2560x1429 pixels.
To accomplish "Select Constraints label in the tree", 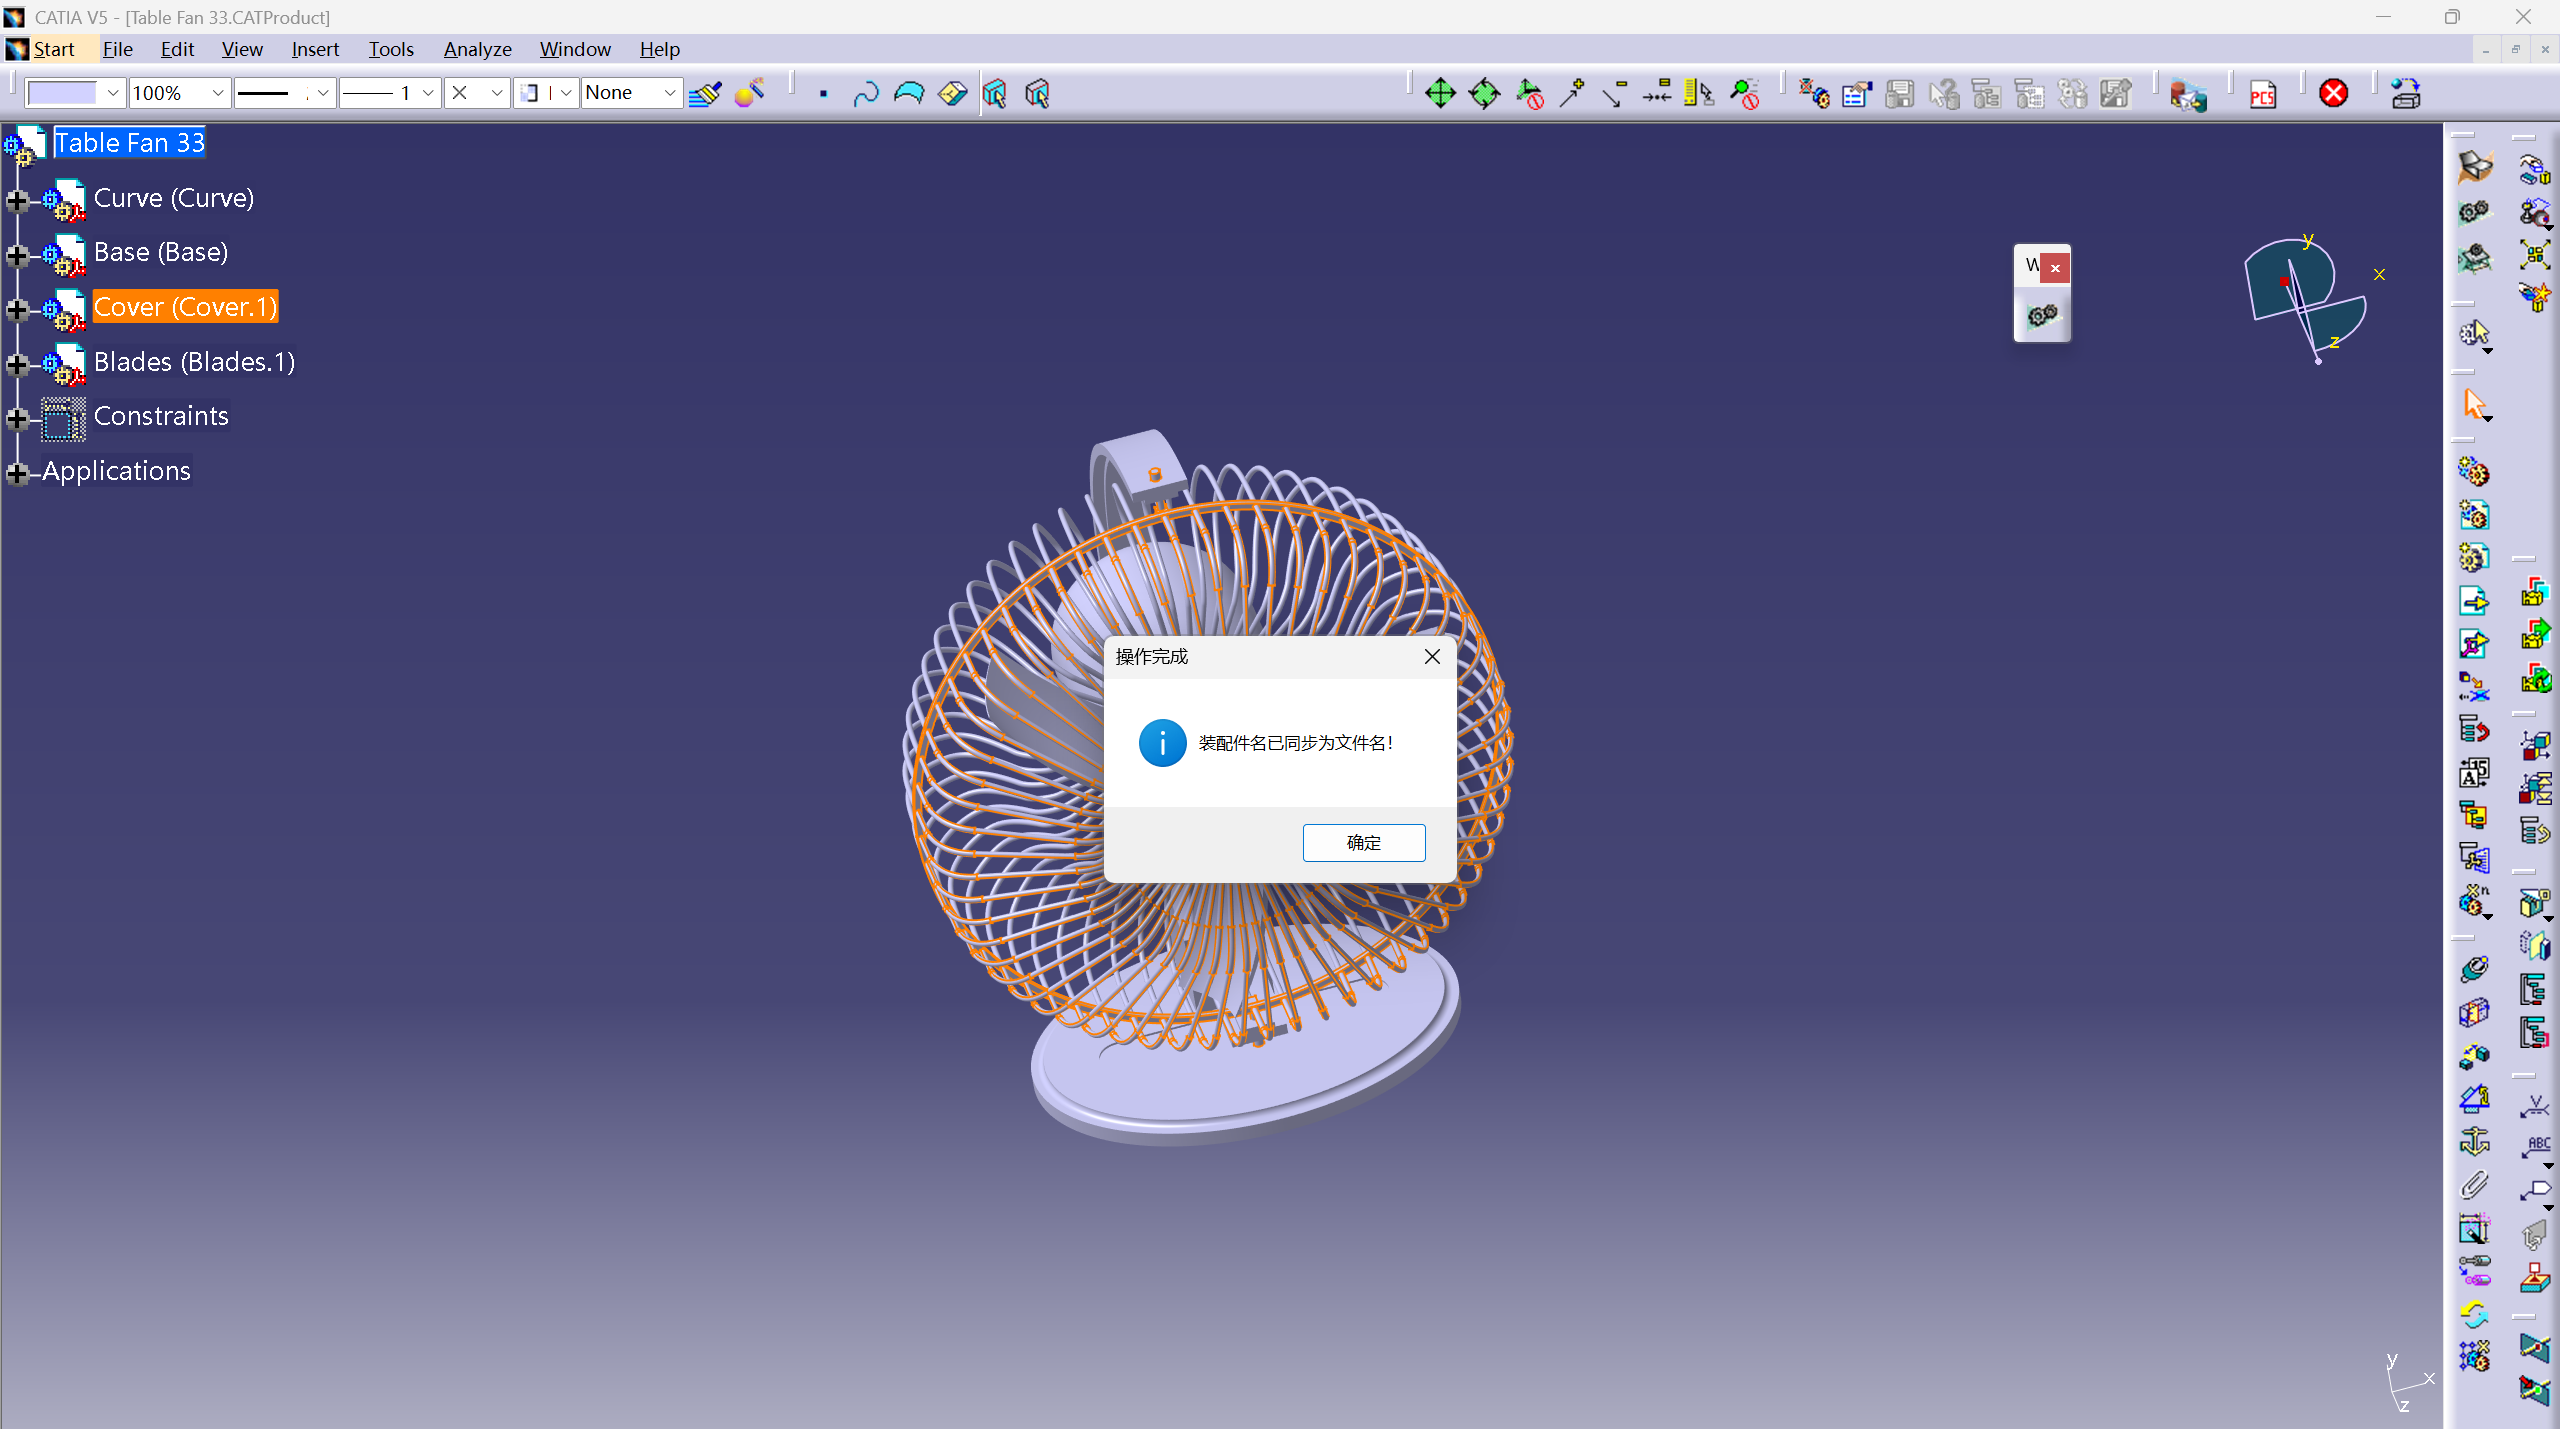I will pyautogui.click(x=161, y=415).
